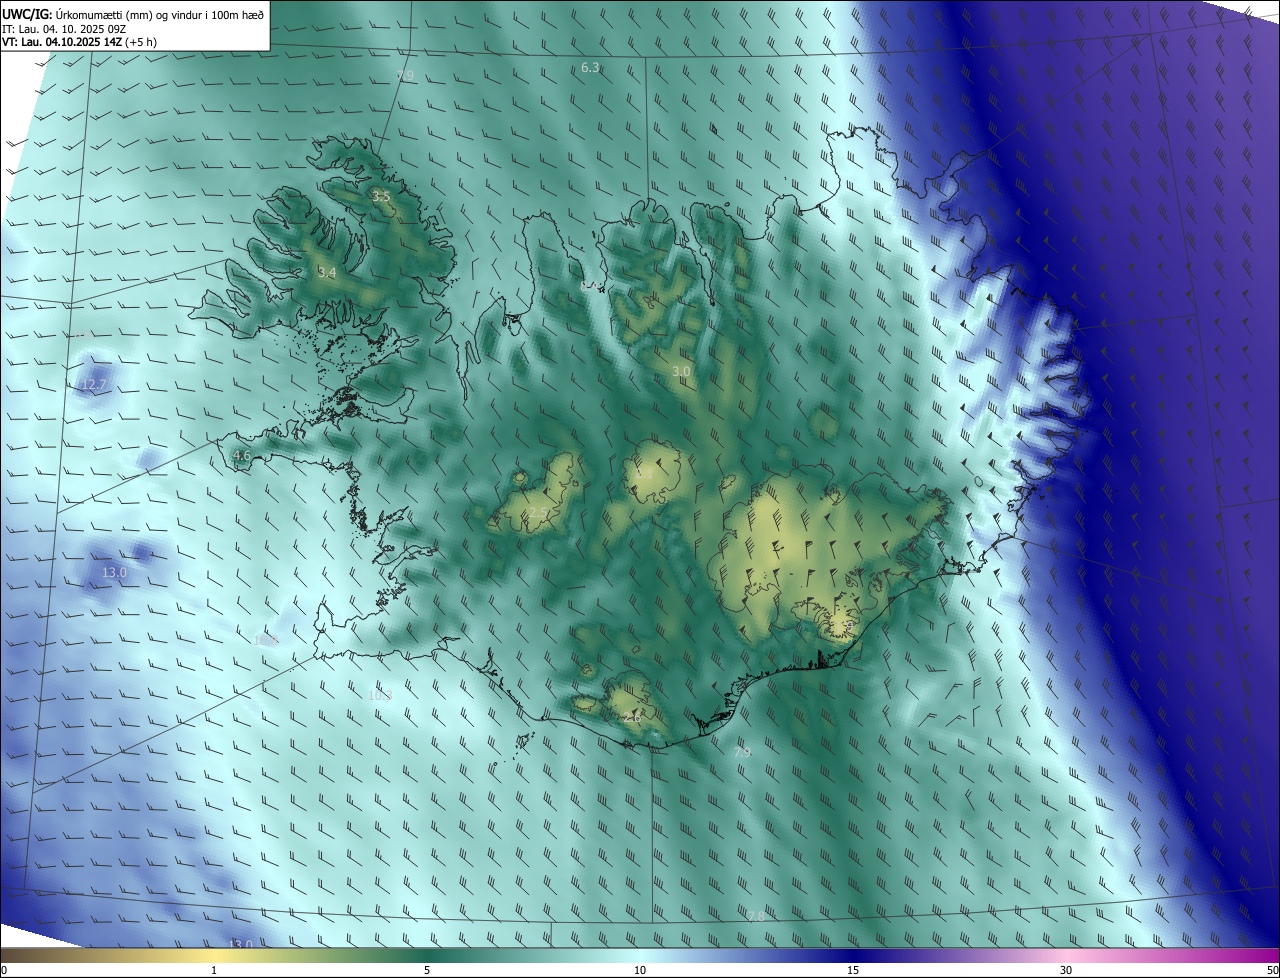
Task: Click the 'VT: Lau. 04.10.2025 14Z (+5 h)' line
Action: pyautogui.click(x=80, y=42)
